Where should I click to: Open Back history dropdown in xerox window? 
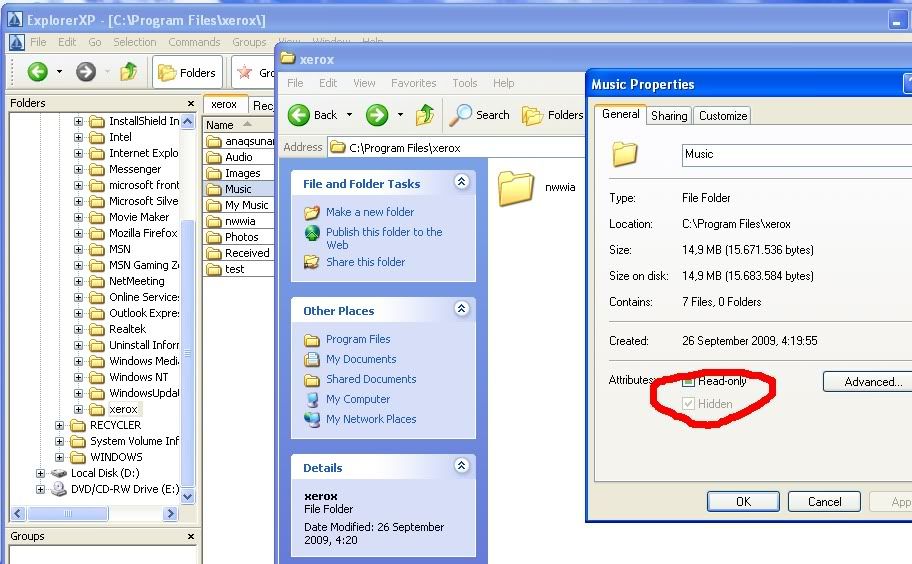pyautogui.click(x=350, y=115)
